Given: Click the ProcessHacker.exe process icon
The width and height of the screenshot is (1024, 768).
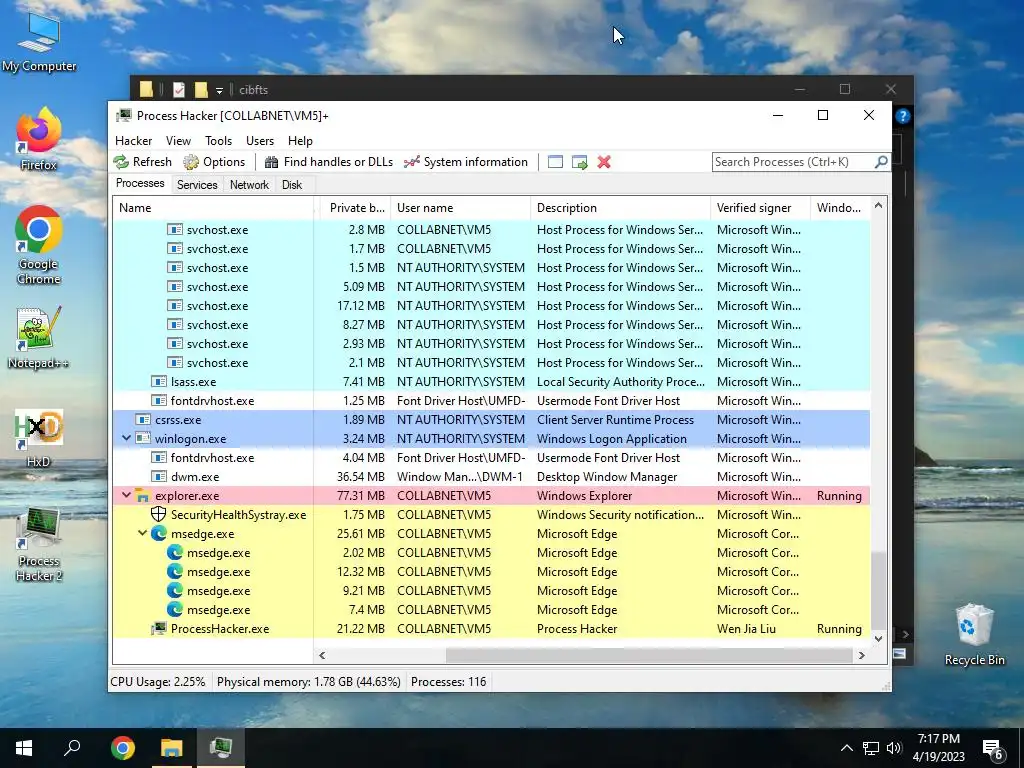Looking at the screenshot, I should [159, 628].
